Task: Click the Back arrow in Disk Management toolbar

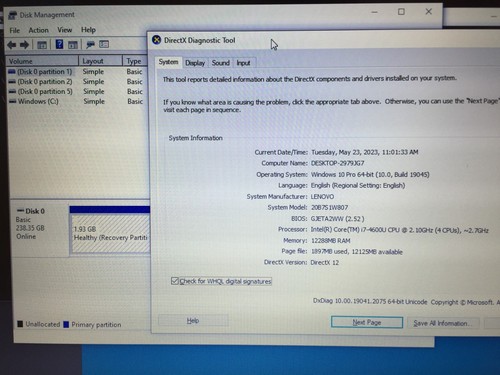Action: coord(12,45)
